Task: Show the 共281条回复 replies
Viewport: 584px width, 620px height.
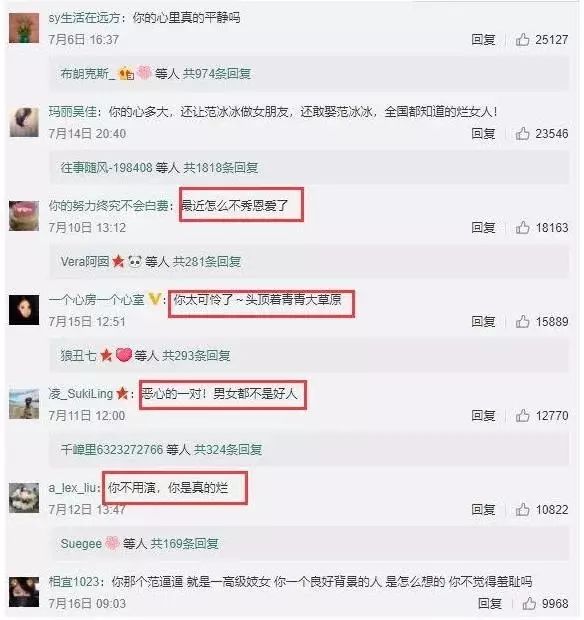Action: click(x=207, y=261)
